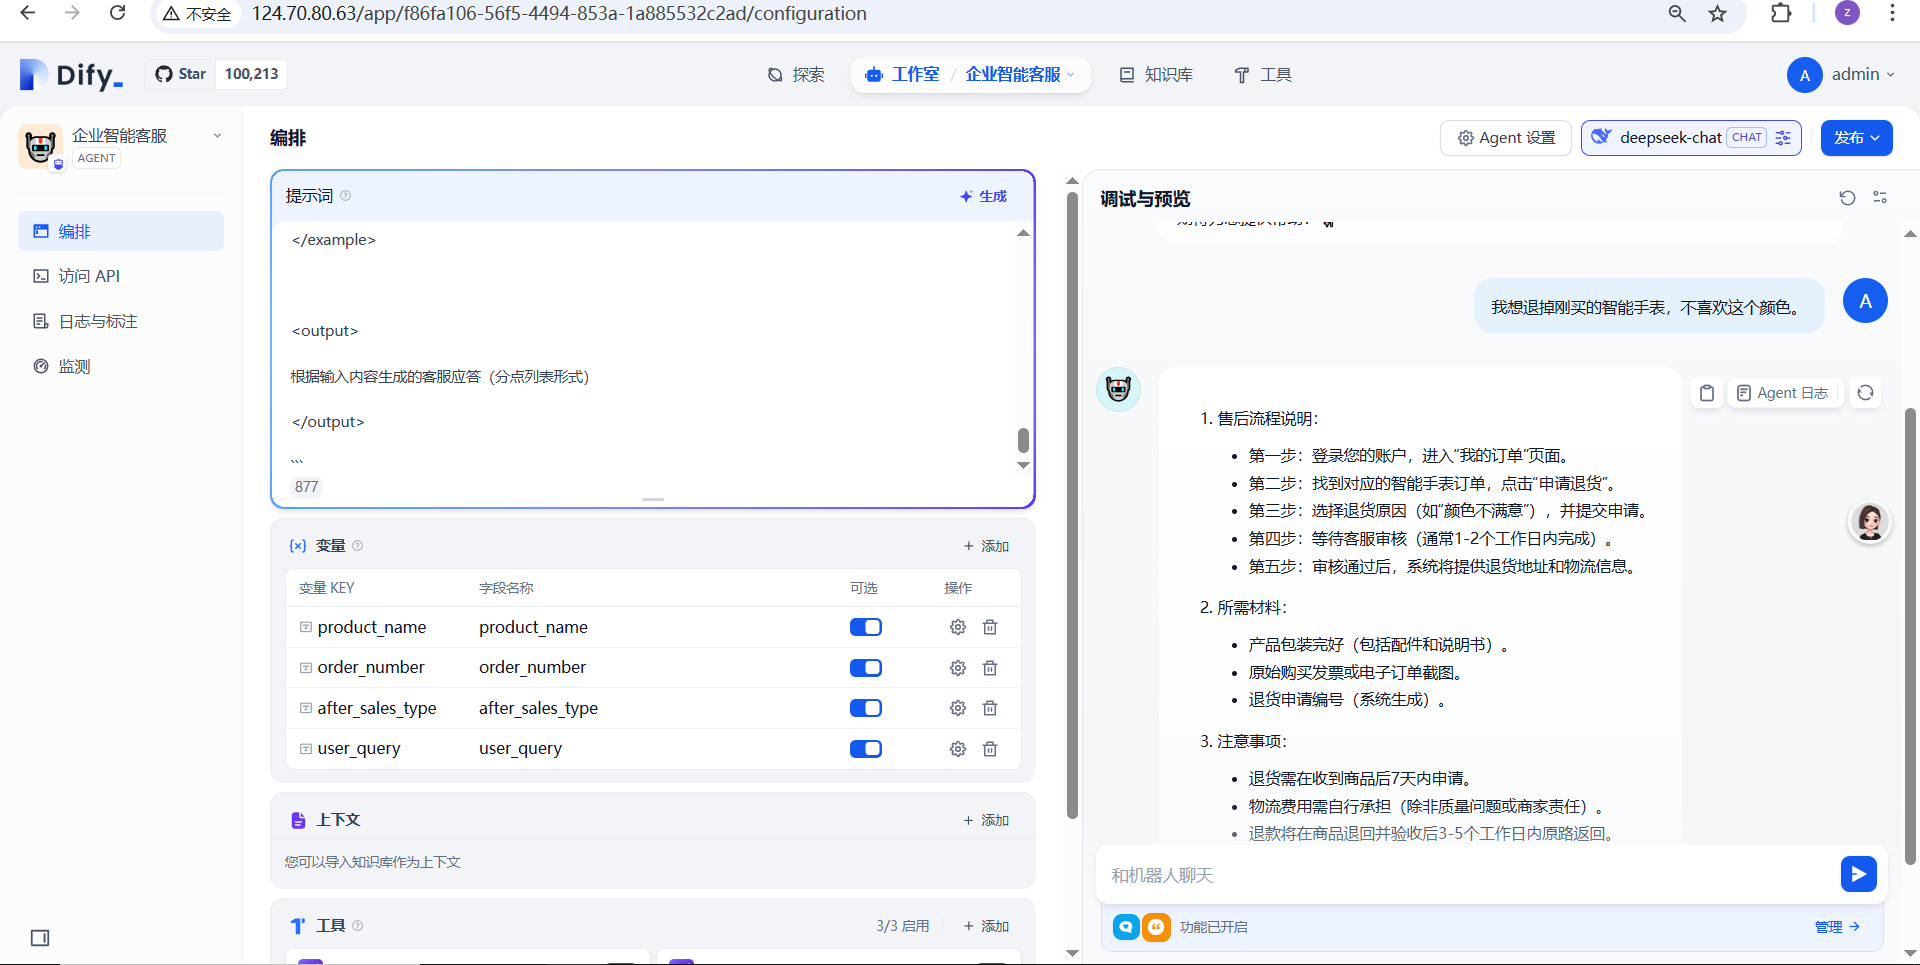Click the middle panel vertical scrollbar
Image resolution: width=1920 pixels, height=965 pixels.
[1072, 505]
